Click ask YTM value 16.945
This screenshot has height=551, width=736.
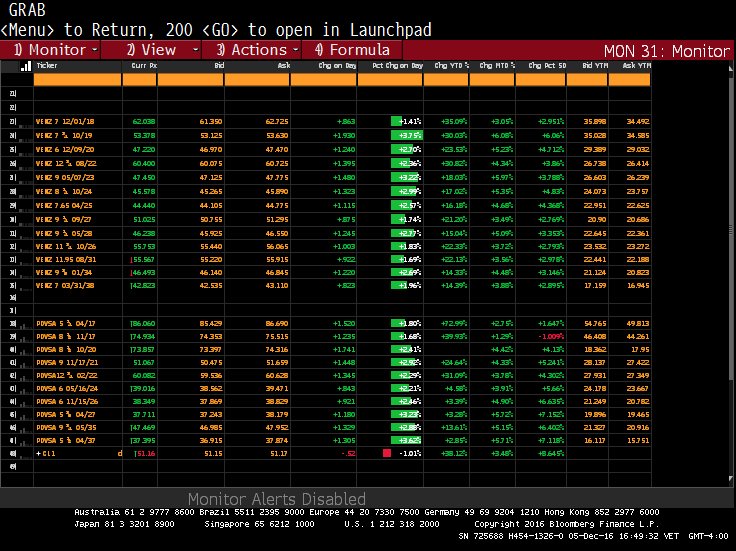tap(638, 285)
